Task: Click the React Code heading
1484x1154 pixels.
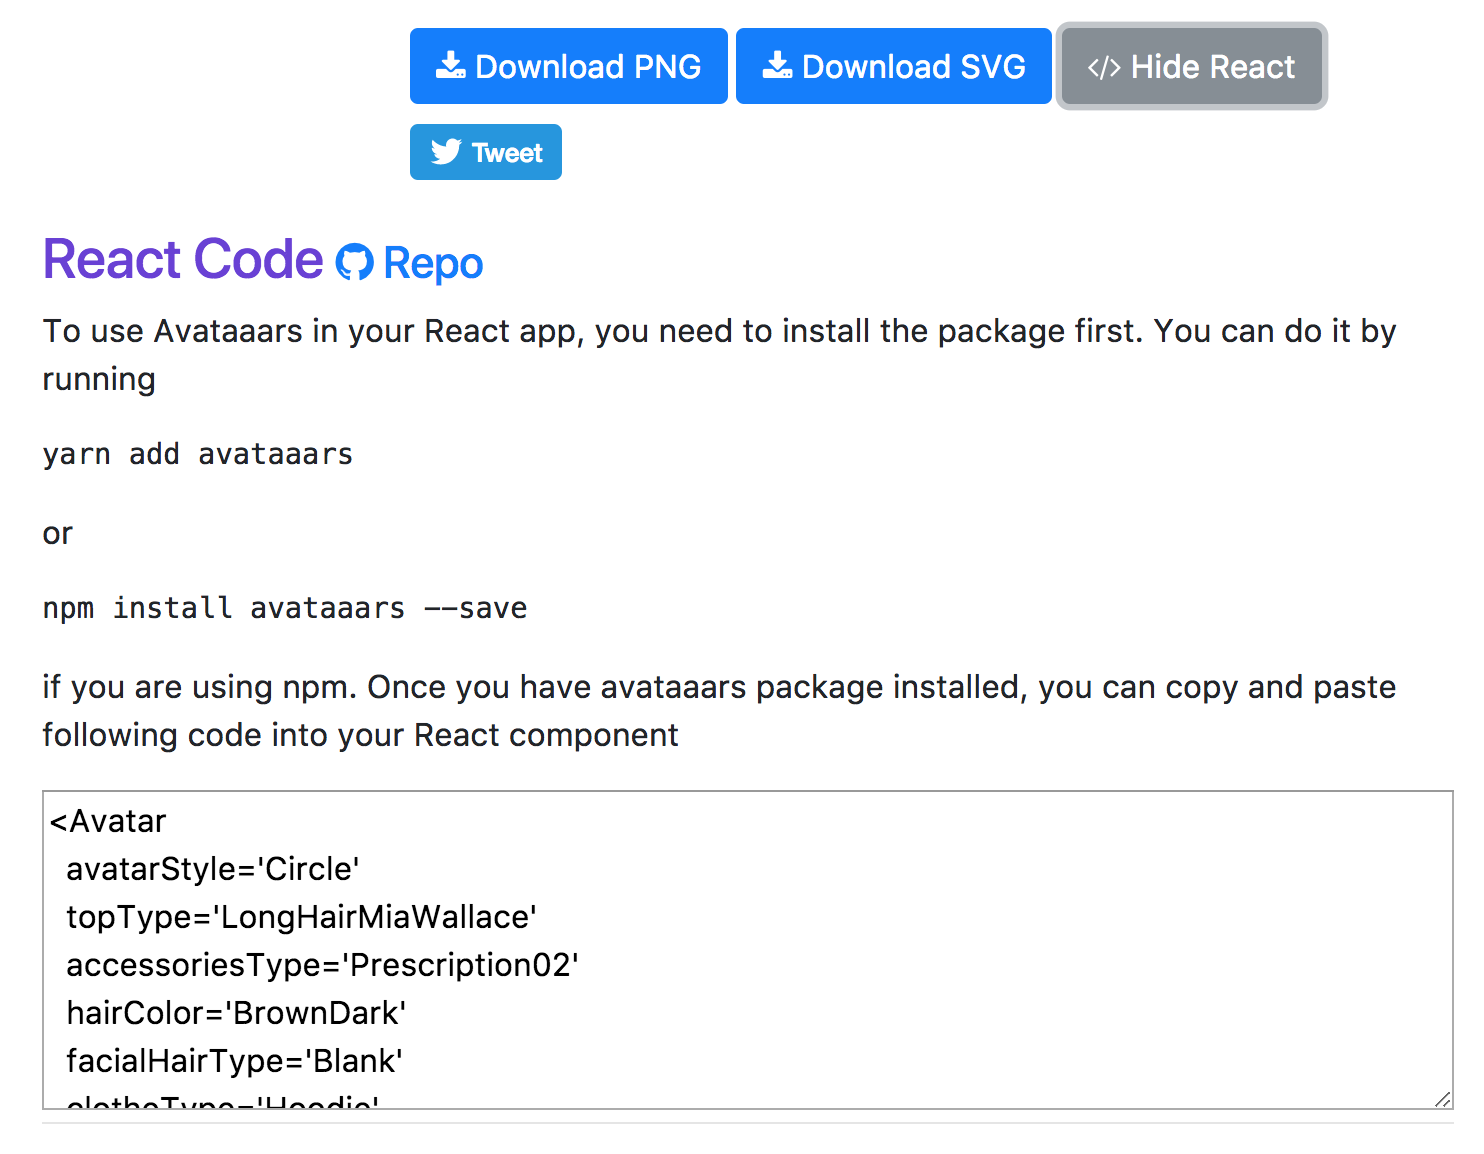Action: click(181, 259)
